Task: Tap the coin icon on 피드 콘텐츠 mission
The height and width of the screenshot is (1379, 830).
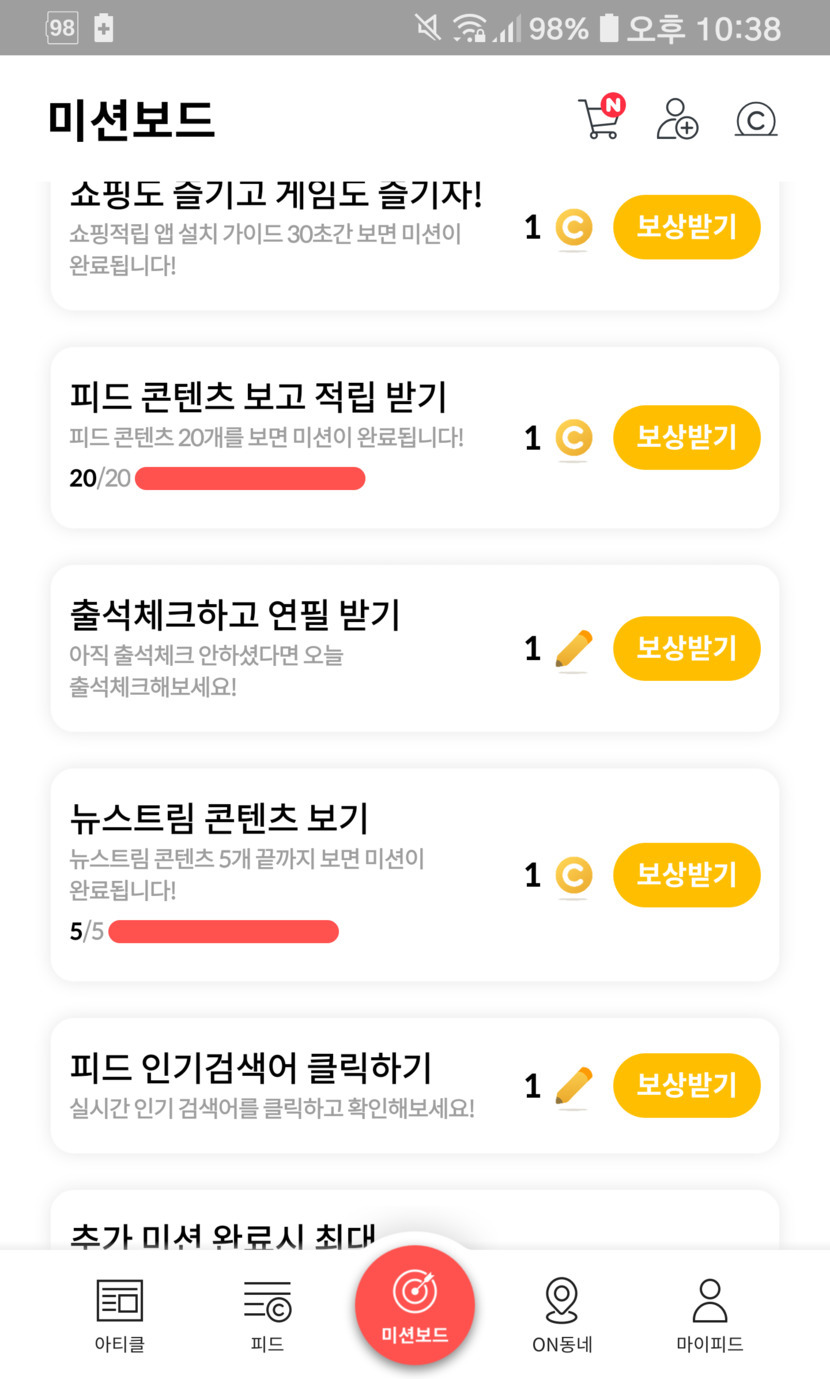Action: pyautogui.click(x=573, y=438)
